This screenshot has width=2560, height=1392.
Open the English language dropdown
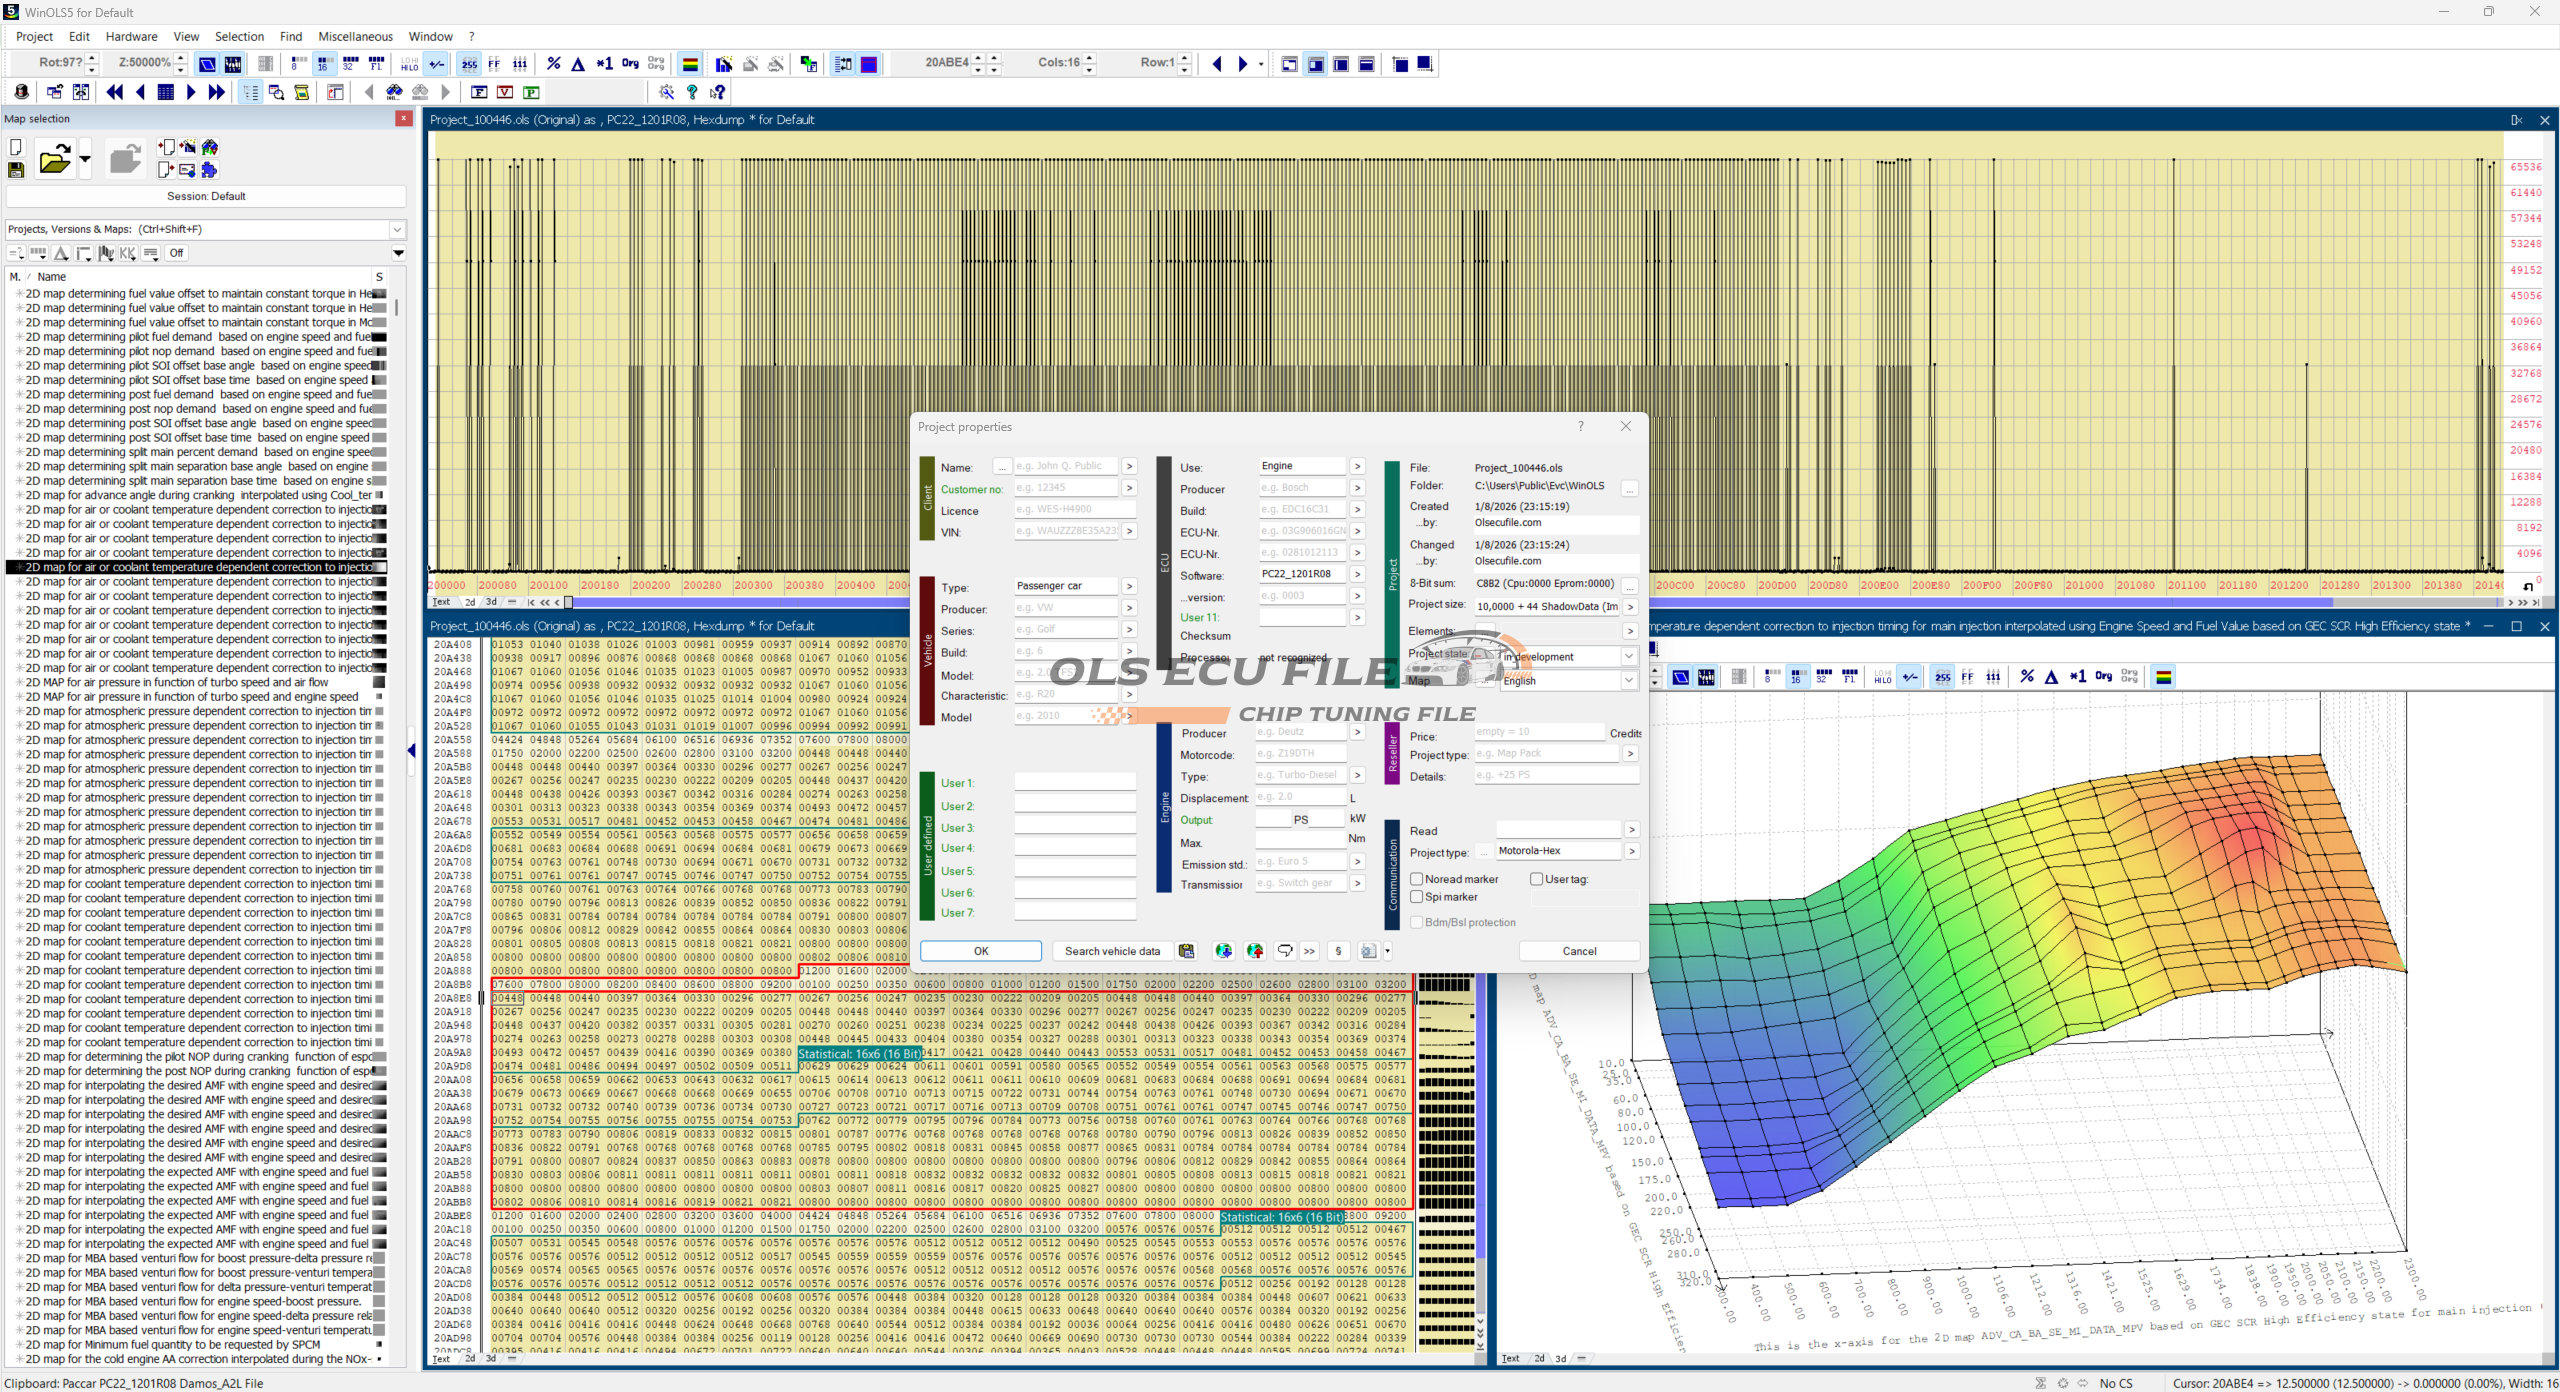coord(1629,680)
